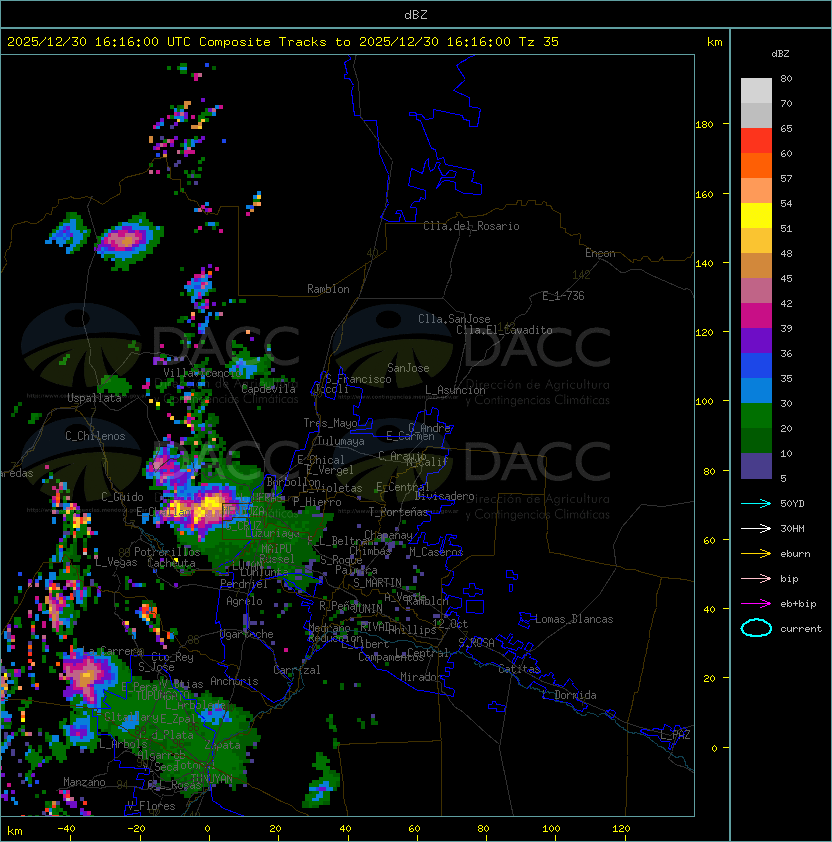The height and width of the screenshot is (842, 832).
Task: Click the cyan 50YD arrow in legend
Action: (x=756, y=504)
